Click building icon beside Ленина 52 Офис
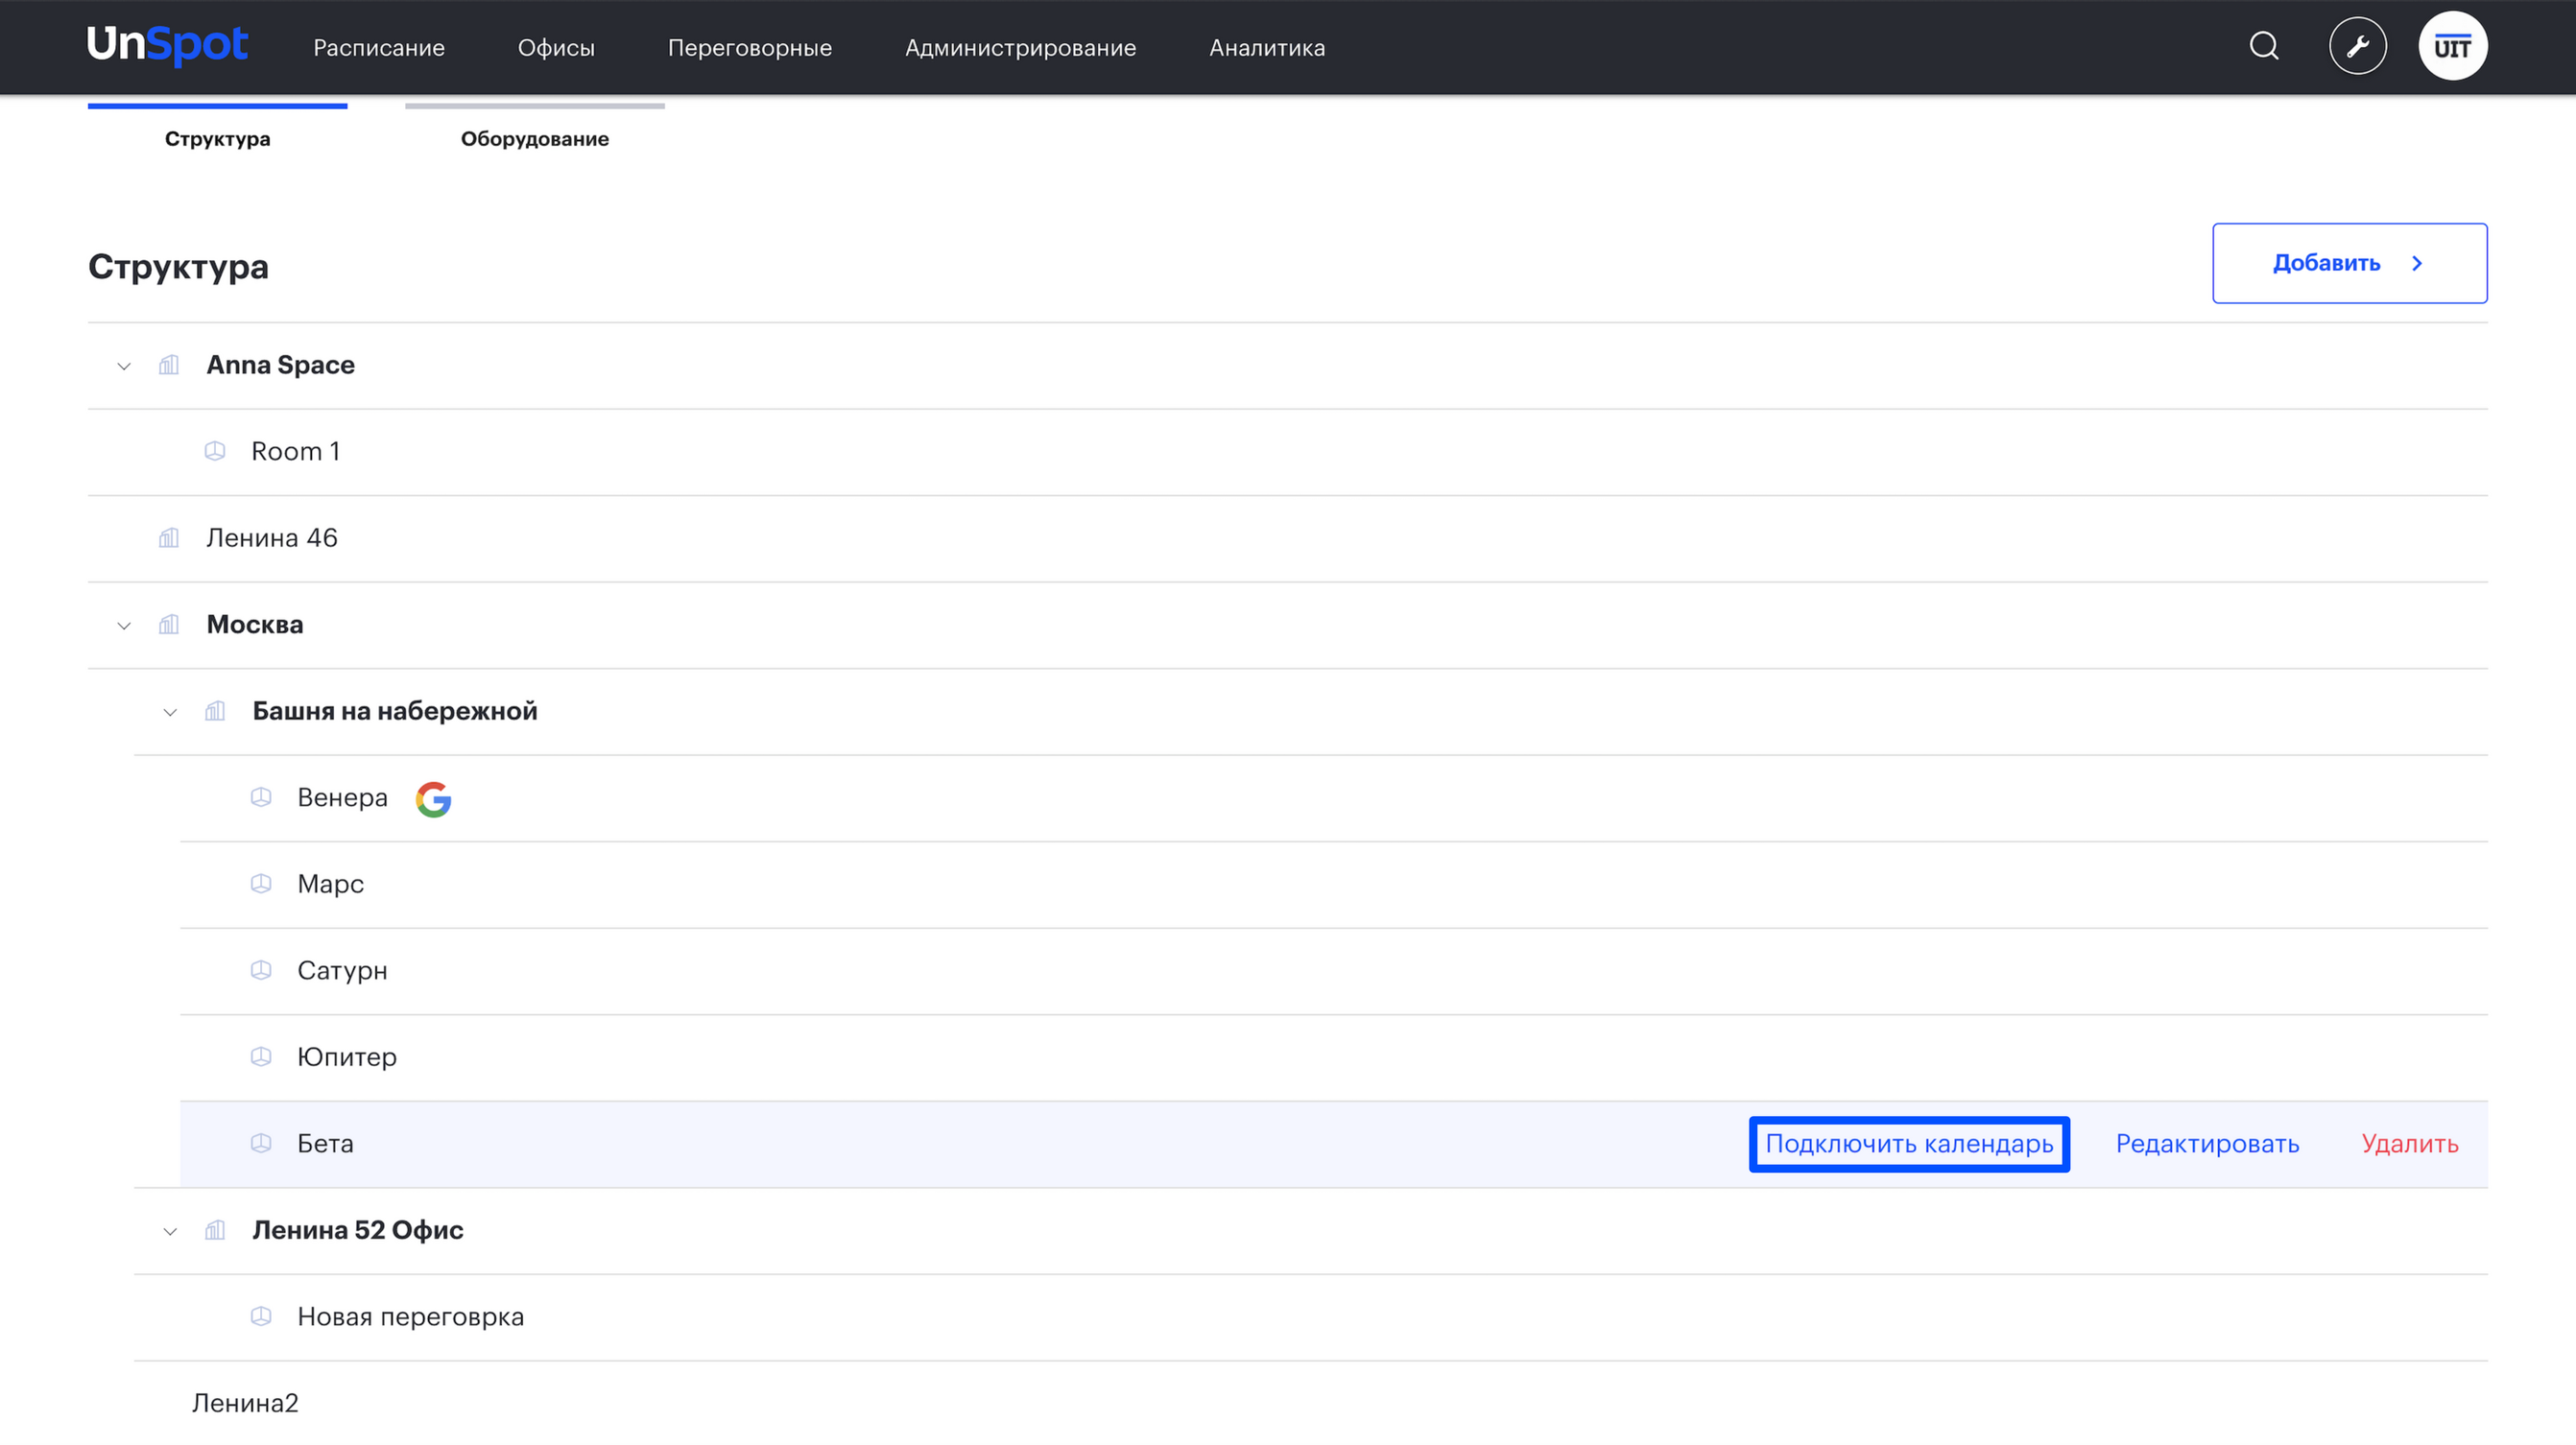This screenshot has width=2576, height=1445. click(x=215, y=1230)
